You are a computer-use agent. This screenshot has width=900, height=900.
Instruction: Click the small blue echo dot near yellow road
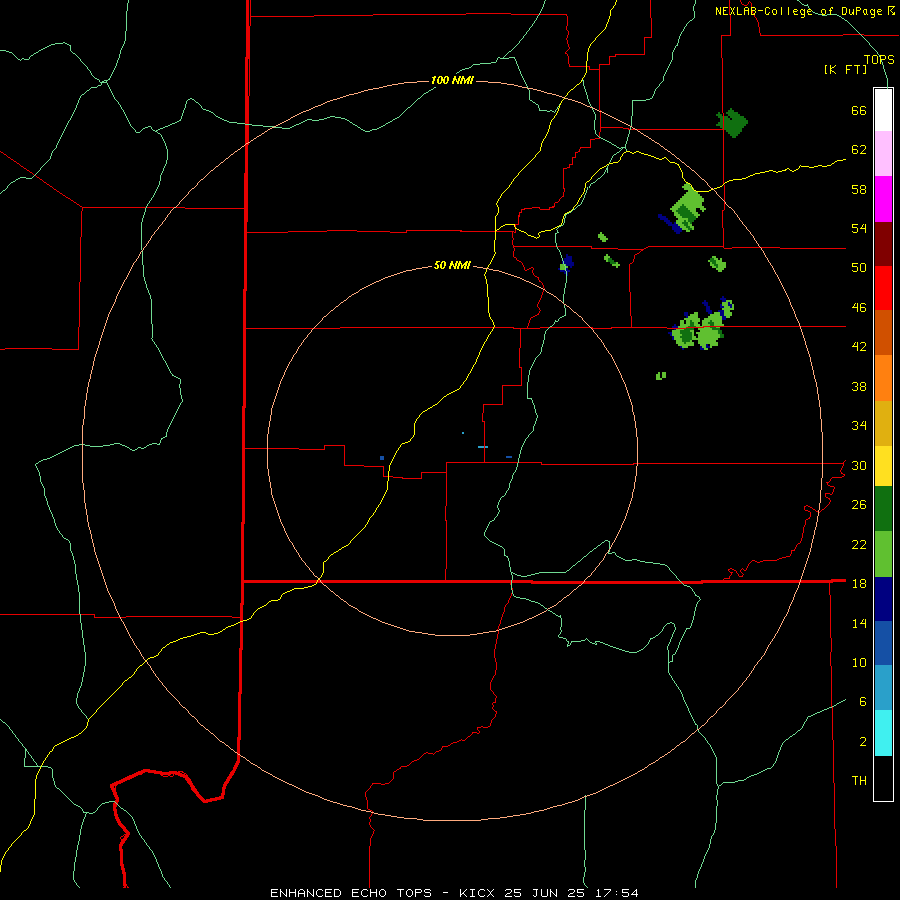click(x=382, y=458)
